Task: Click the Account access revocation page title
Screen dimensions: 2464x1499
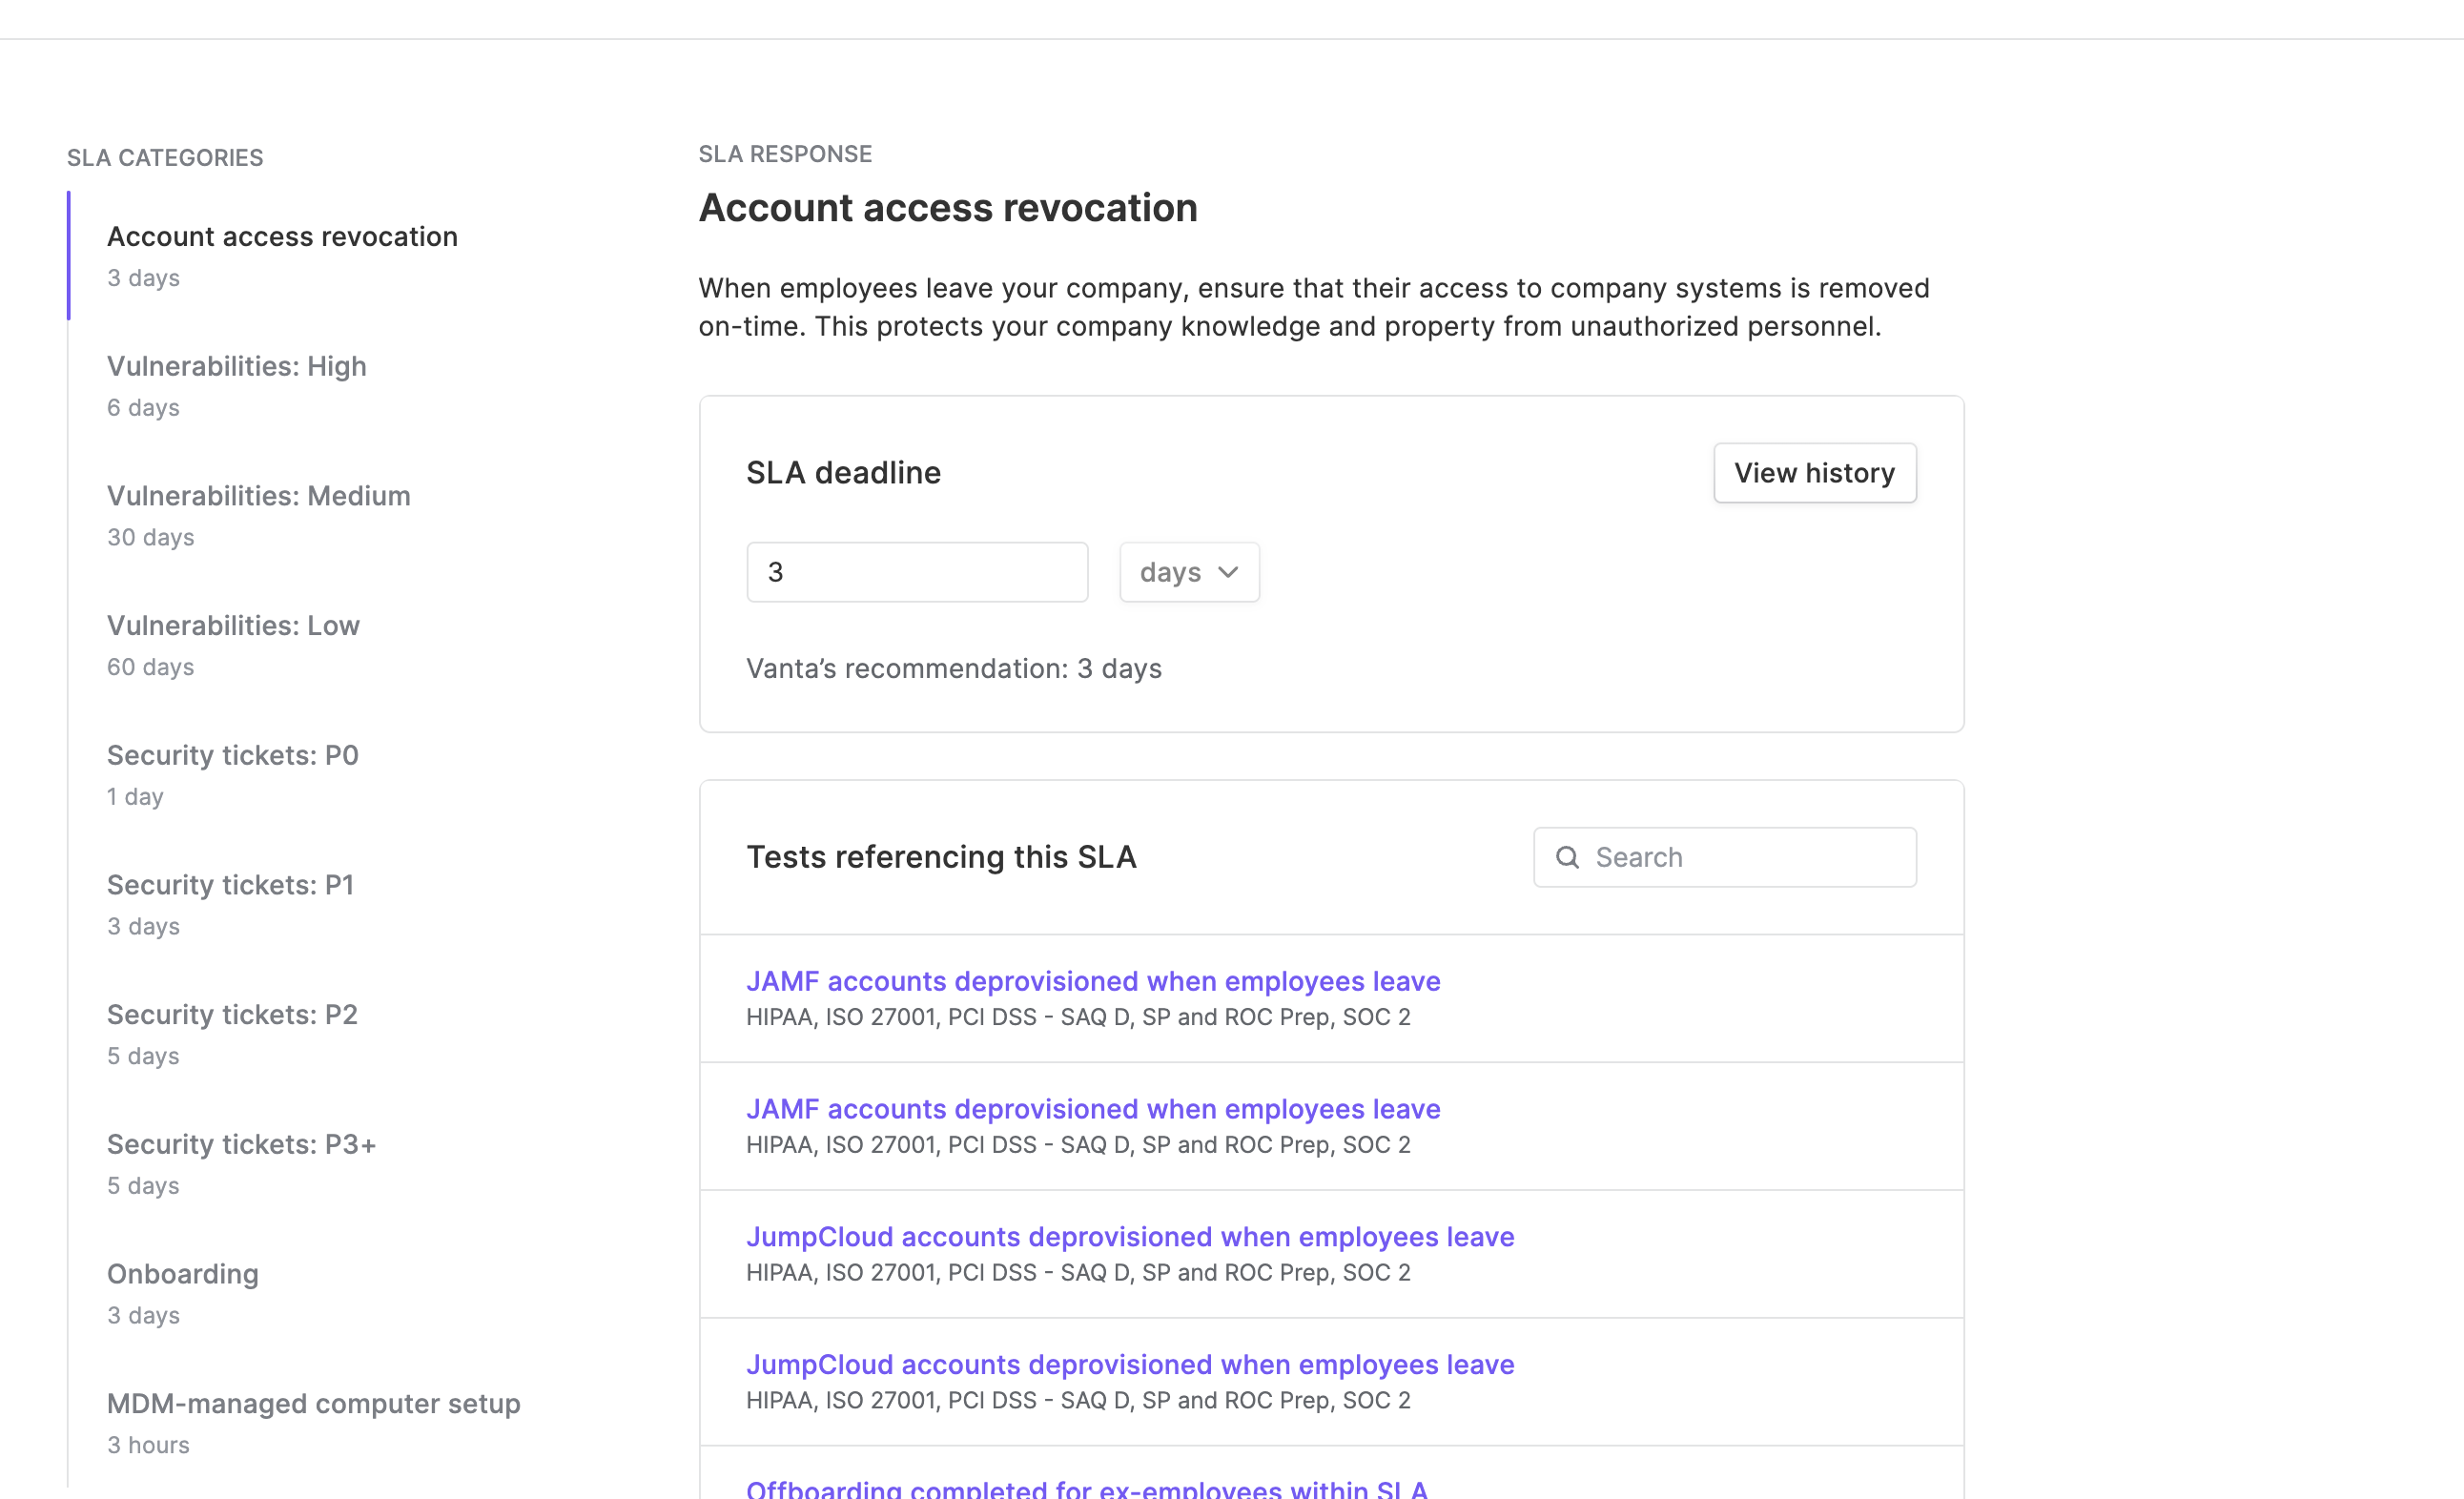Action: (948, 208)
